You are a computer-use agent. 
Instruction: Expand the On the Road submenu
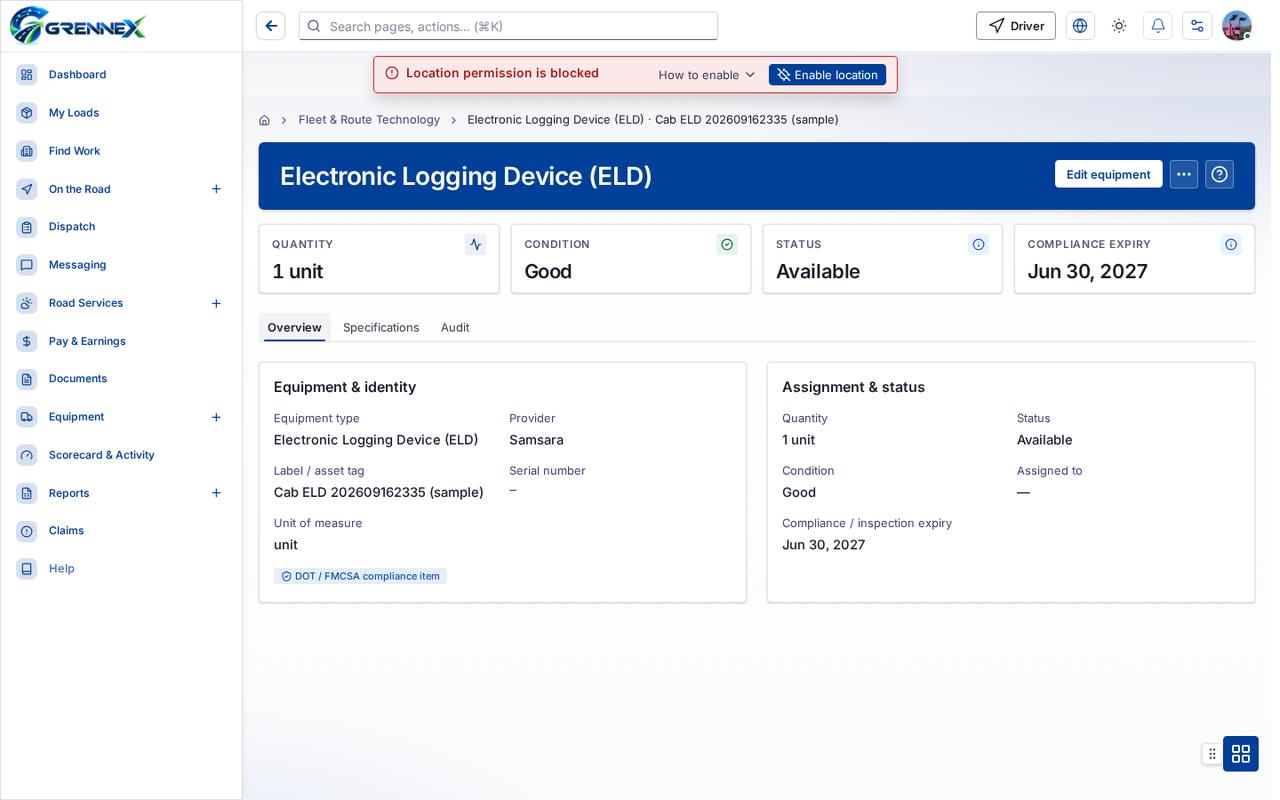pos(216,189)
